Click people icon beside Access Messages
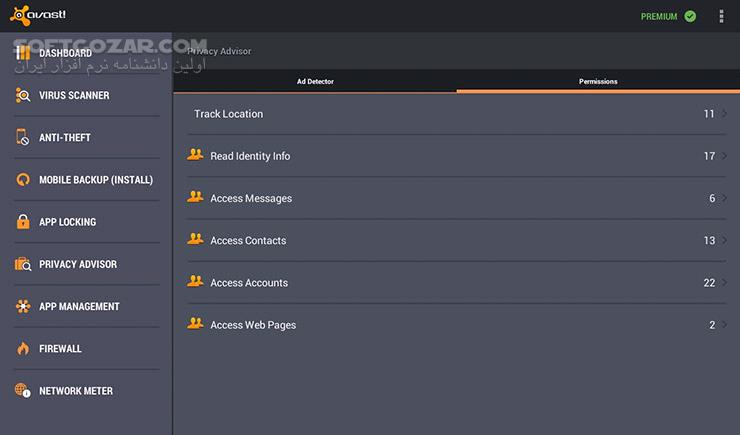The width and height of the screenshot is (740, 435). coord(195,197)
